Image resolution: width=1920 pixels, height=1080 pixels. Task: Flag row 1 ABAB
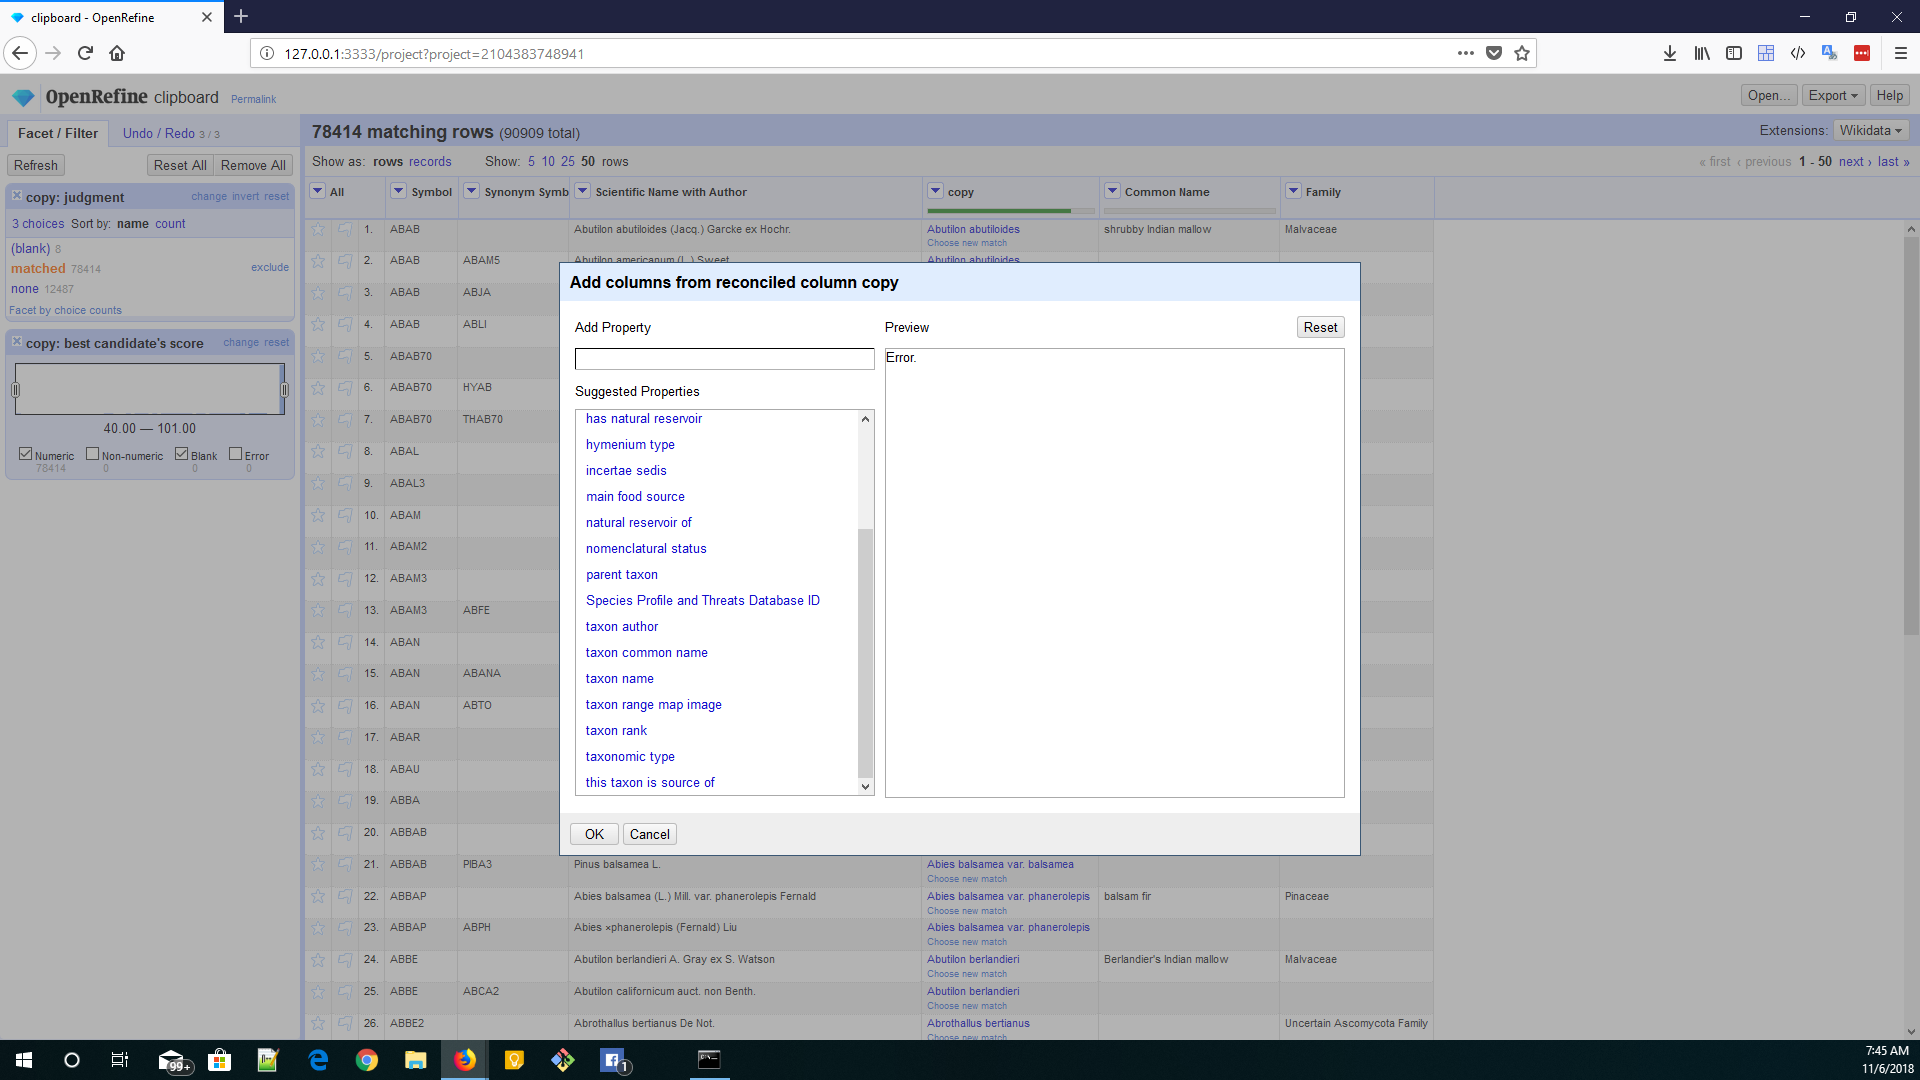click(x=345, y=230)
